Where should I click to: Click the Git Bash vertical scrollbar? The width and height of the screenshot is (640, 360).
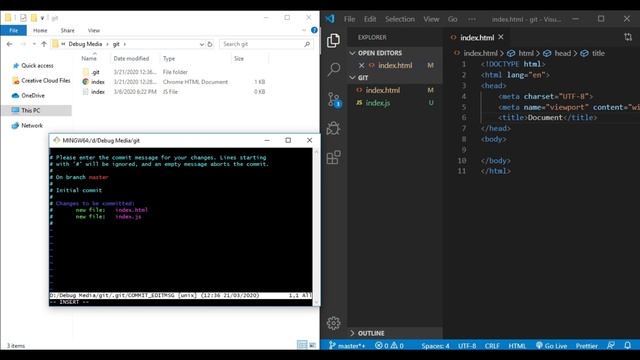point(316,227)
